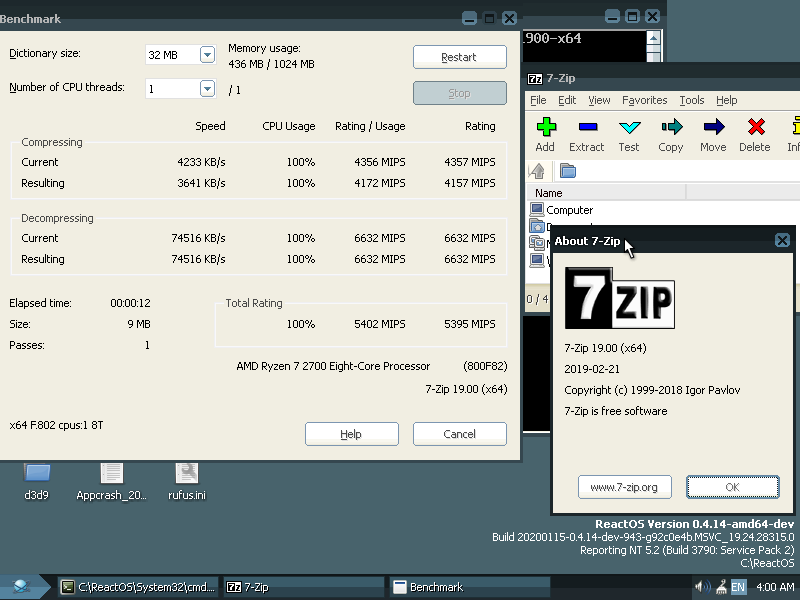This screenshot has height=600, width=800.
Task: Click the 4:00 AM taskbar clock
Action: click(x=774, y=587)
